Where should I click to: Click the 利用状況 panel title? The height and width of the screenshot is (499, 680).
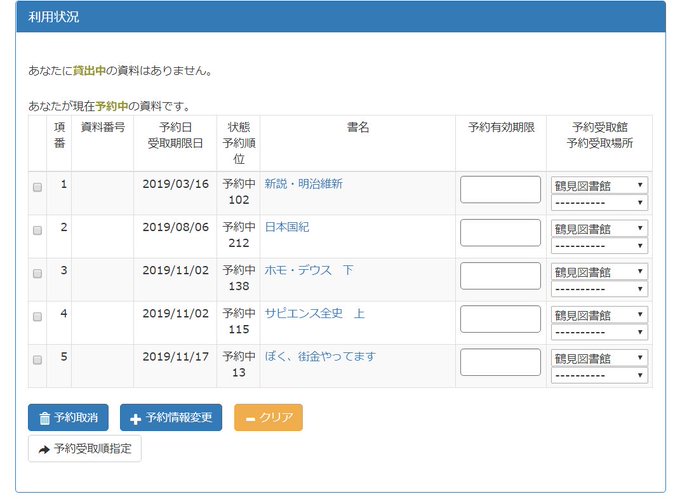coord(53,17)
